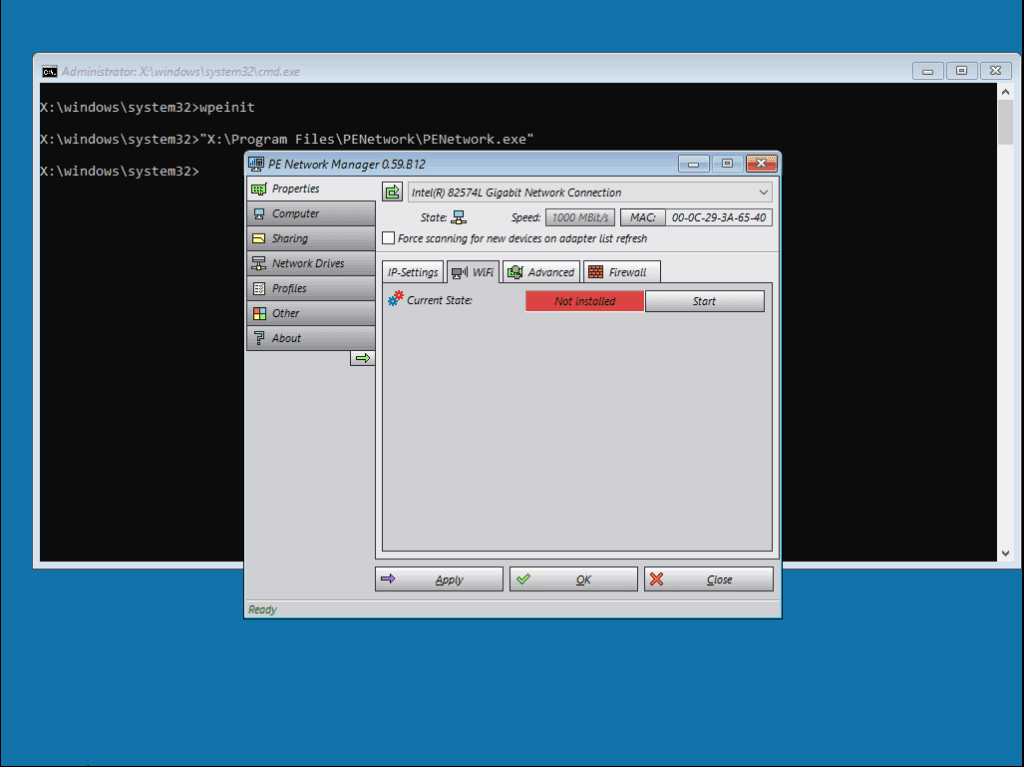Open the Other sidebar section
The height and width of the screenshot is (767, 1024).
(x=310, y=313)
